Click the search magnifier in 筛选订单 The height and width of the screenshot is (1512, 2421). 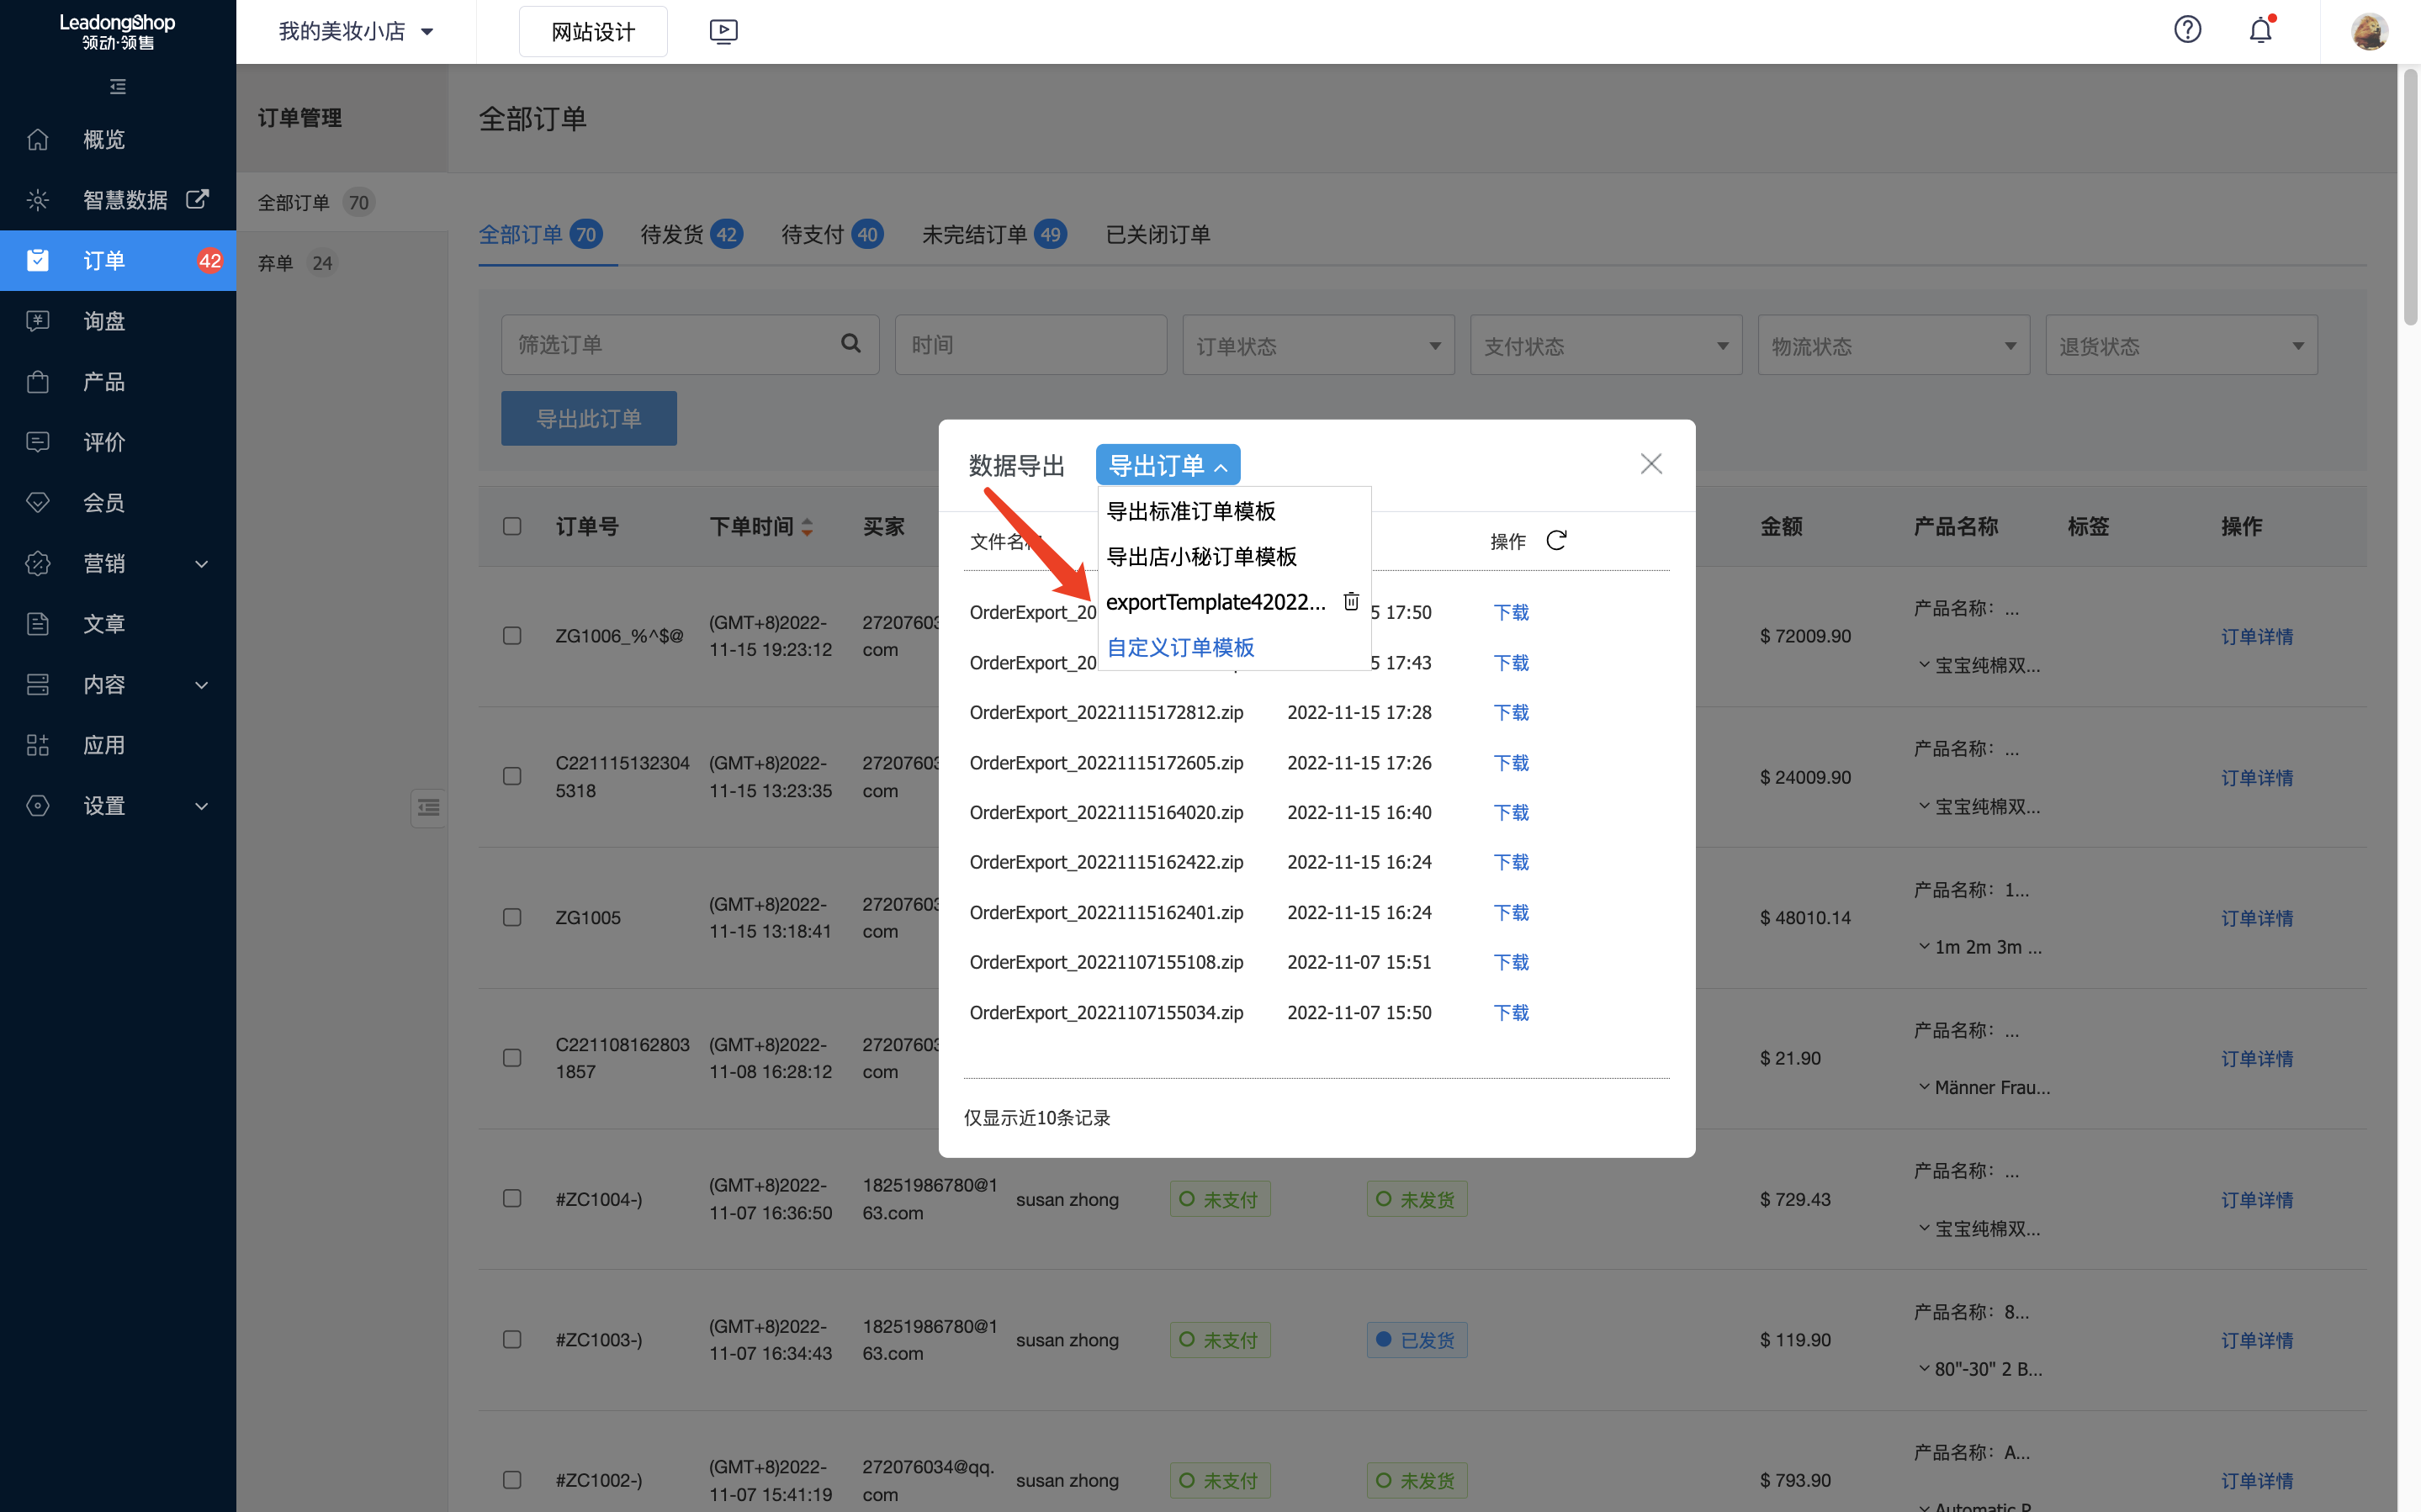pos(851,344)
